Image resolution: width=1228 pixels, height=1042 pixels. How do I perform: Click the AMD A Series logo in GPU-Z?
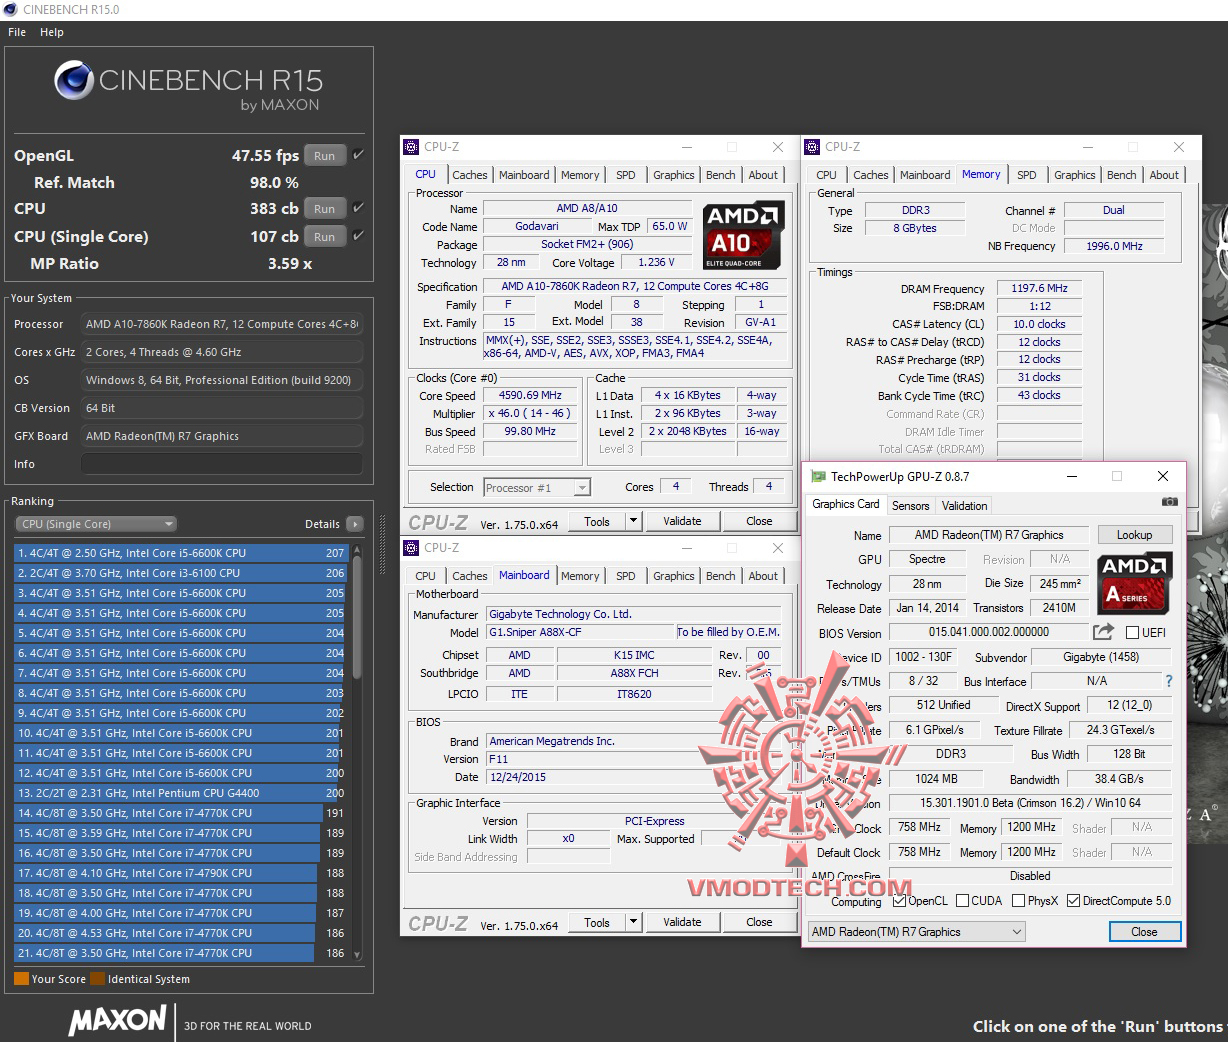(x=1133, y=584)
